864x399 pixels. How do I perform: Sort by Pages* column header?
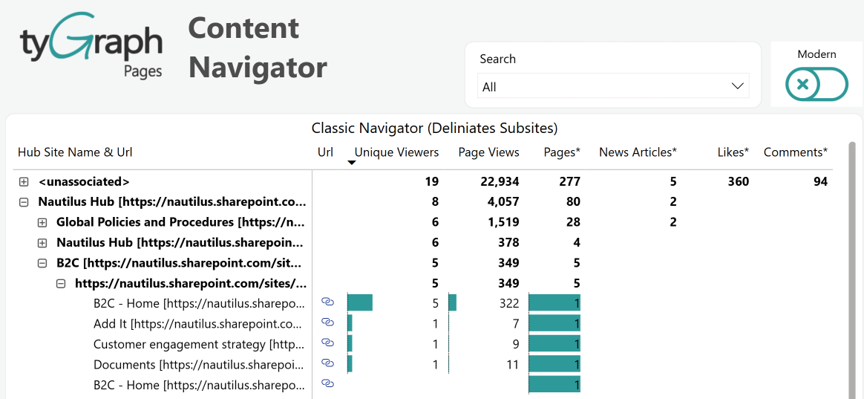point(561,152)
